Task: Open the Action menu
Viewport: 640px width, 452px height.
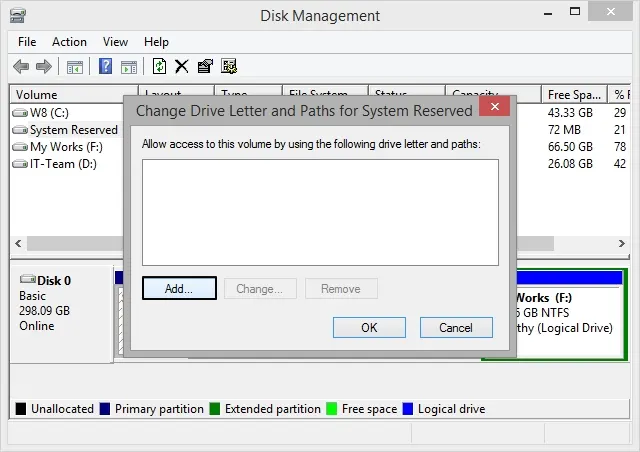Action: (x=69, y=42)
